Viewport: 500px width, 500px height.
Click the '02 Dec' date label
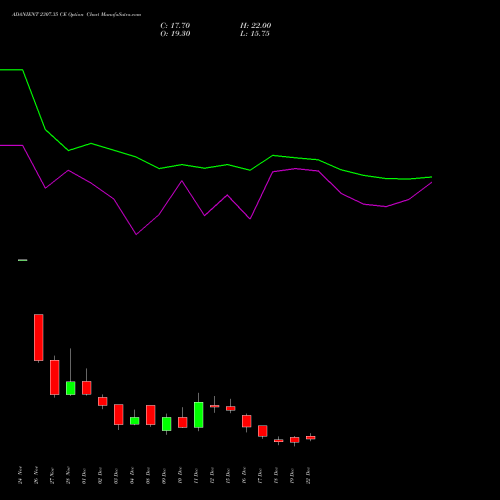pyautogui.click(x=100, y=475)
